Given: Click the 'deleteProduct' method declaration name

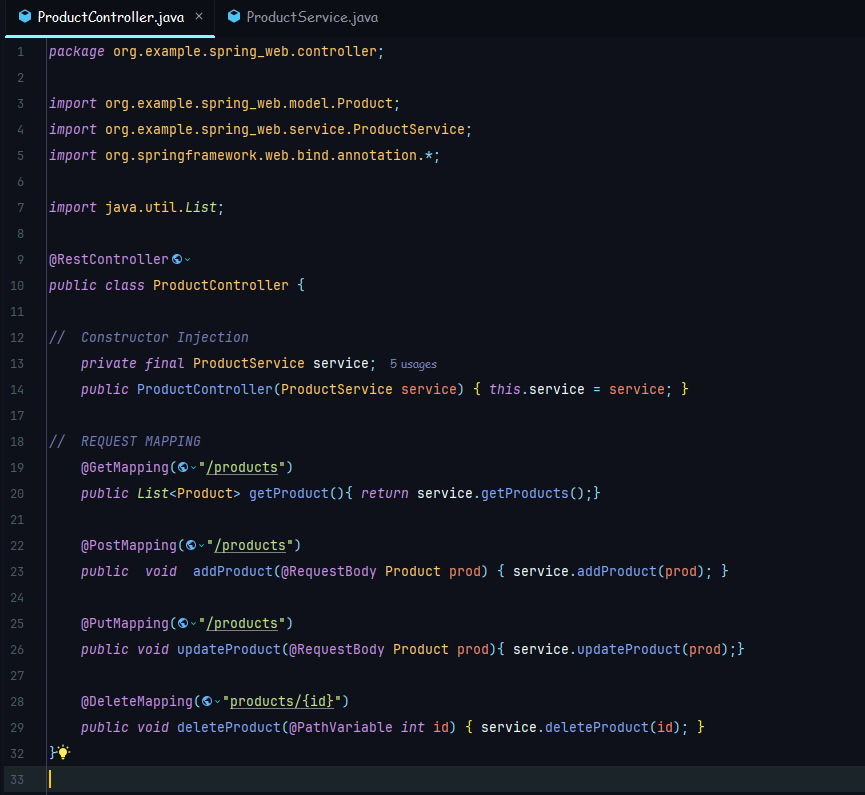Looking at the screenshot, I should point(229,727).
